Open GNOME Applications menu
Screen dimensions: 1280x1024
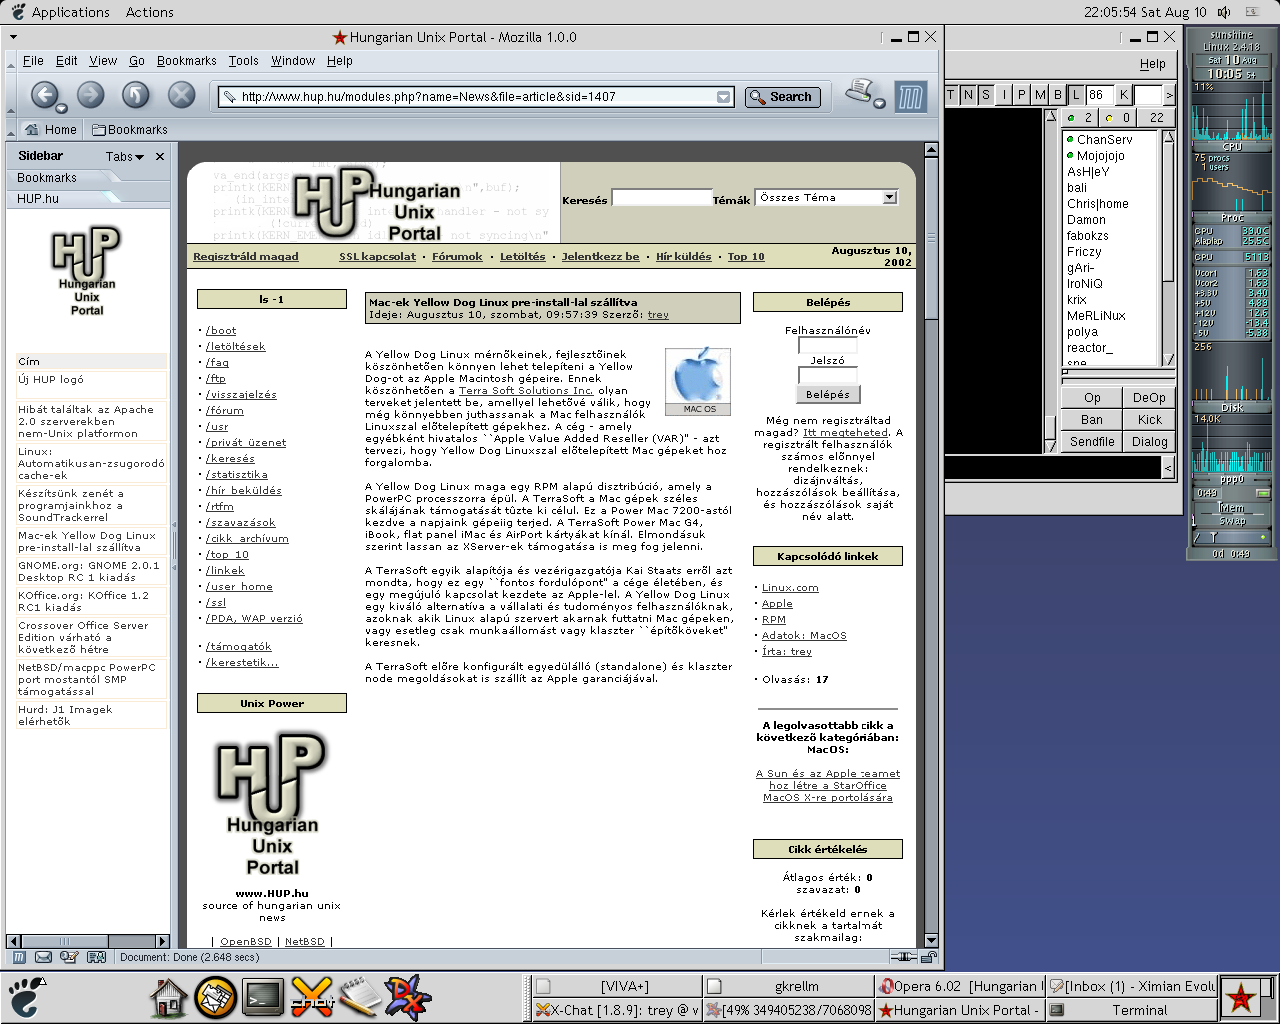click(70, 12)
